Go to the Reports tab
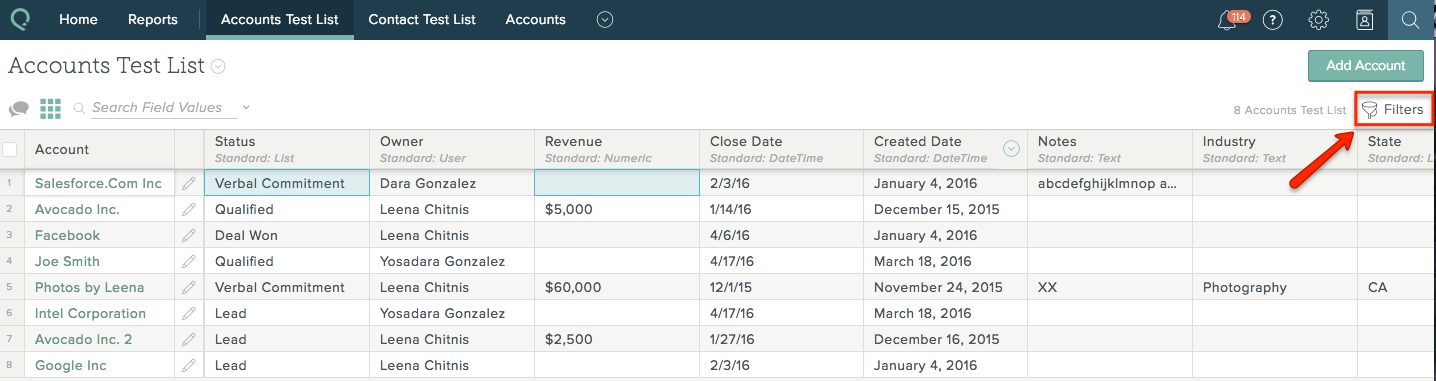This screenshot has height=381, width=1436. tap(153, 20)
